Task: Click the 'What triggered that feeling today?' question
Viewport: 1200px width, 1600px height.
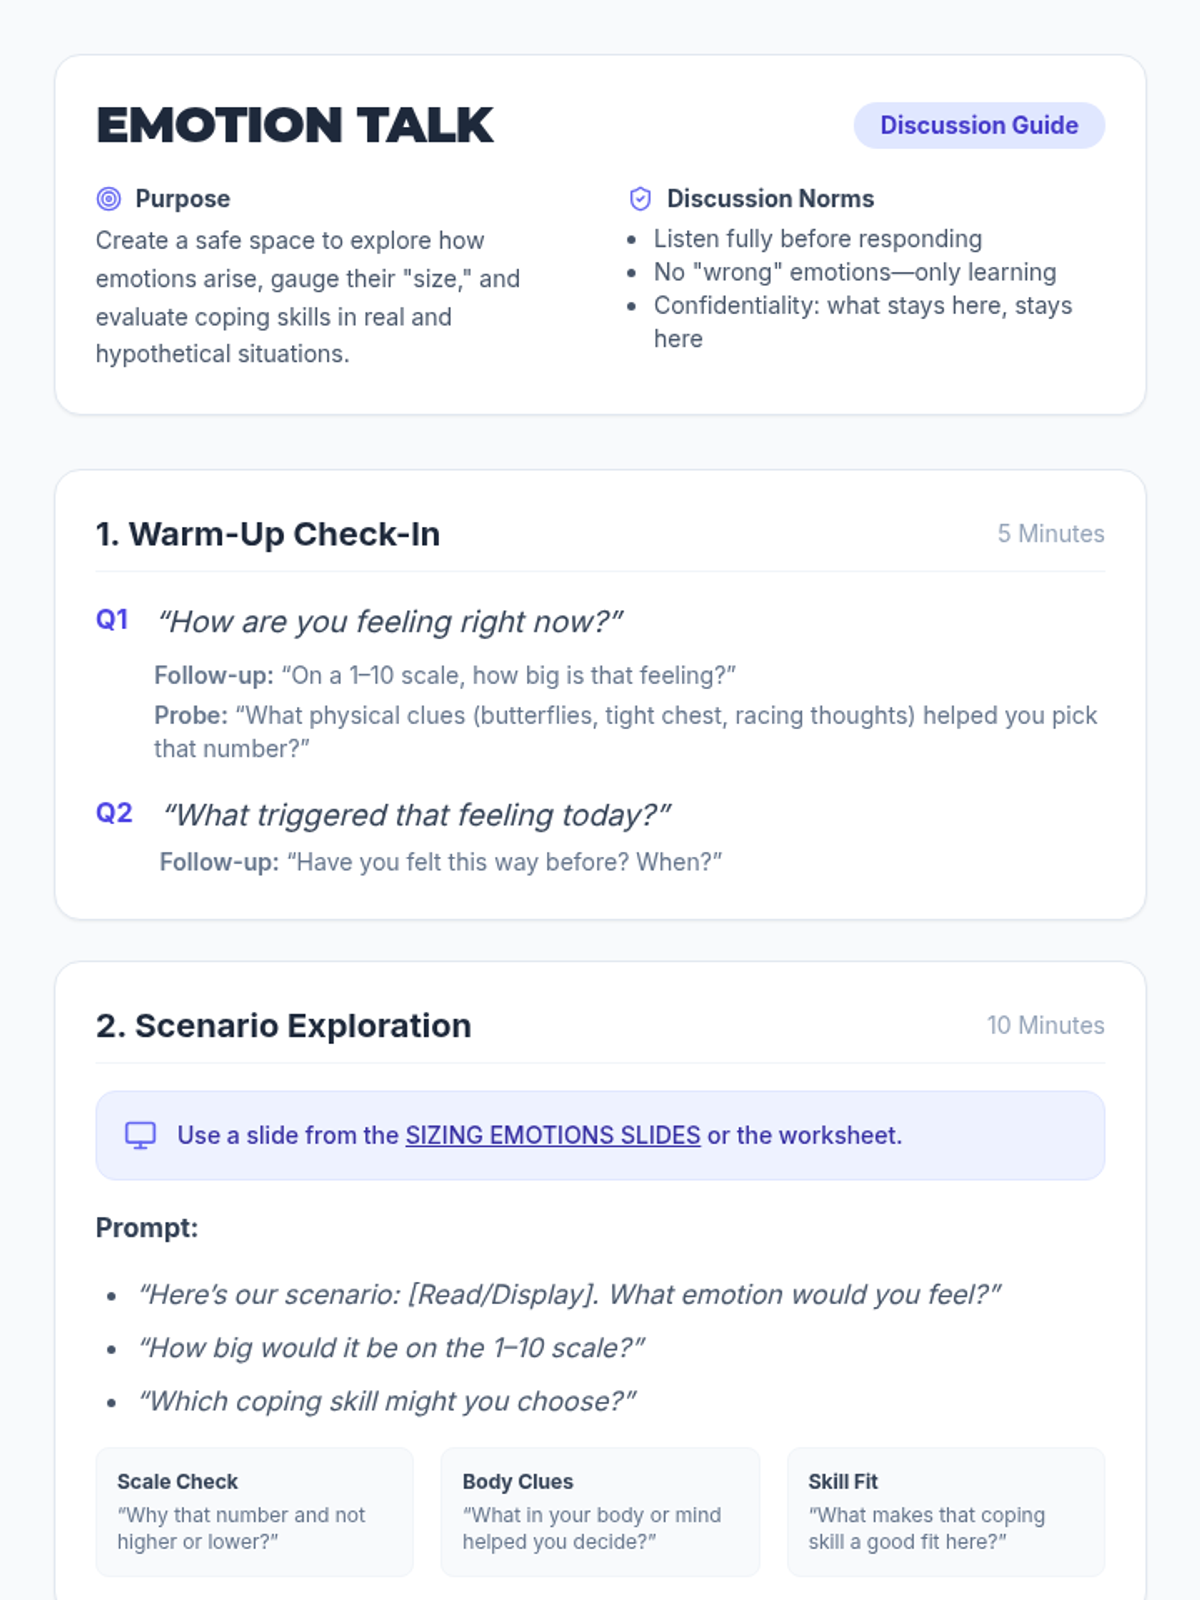Action: point(417,815)
